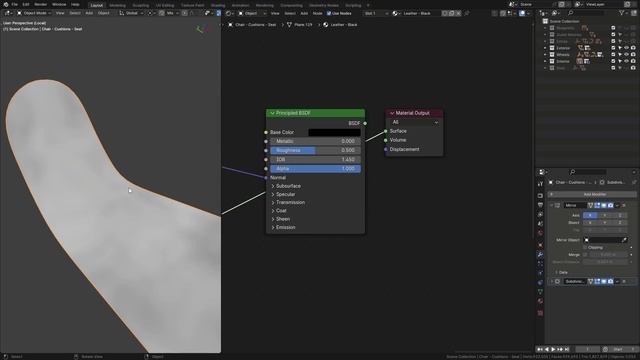Click the Mirror Object eyedropper icon

pos(624,240)
